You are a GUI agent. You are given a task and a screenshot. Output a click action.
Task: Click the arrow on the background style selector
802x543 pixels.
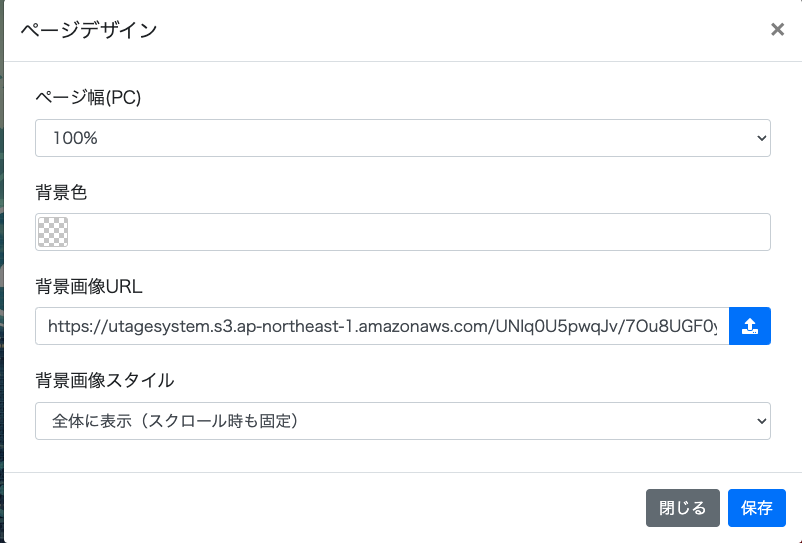761,421
